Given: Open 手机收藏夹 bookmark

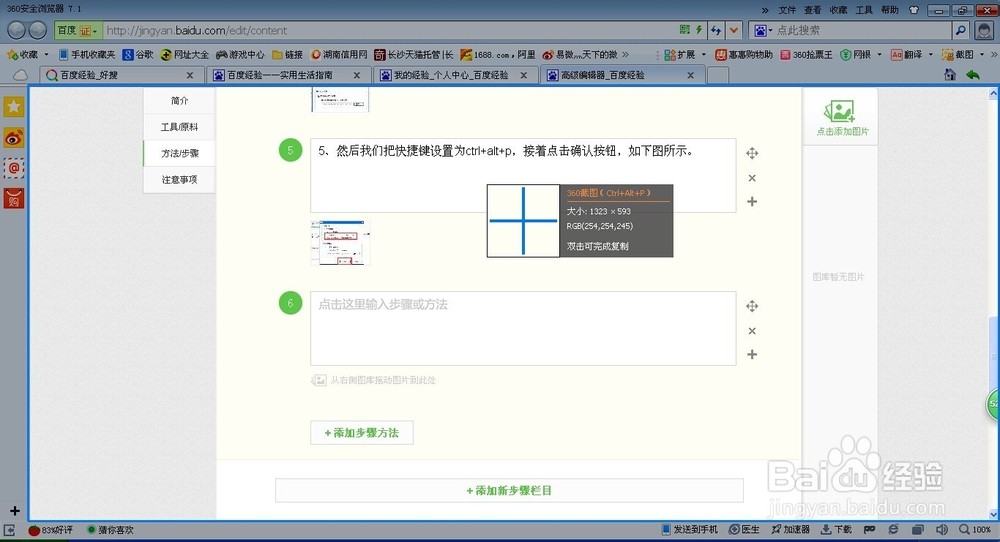Looking at the screenshot, I should (x=87, y=55).
